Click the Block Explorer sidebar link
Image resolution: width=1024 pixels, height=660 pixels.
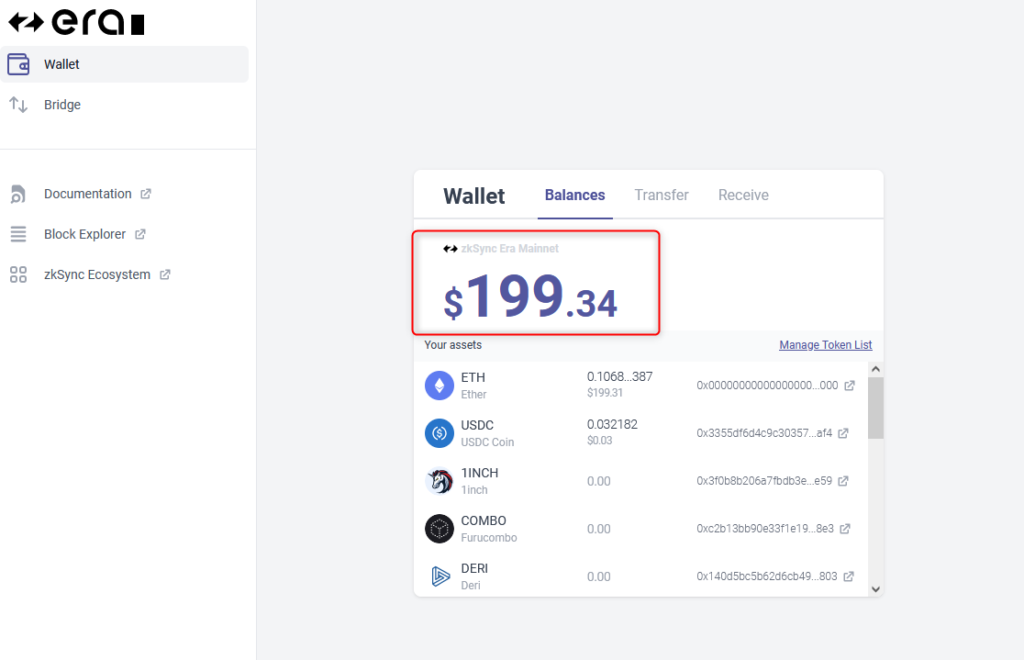(x=84, y=234)
